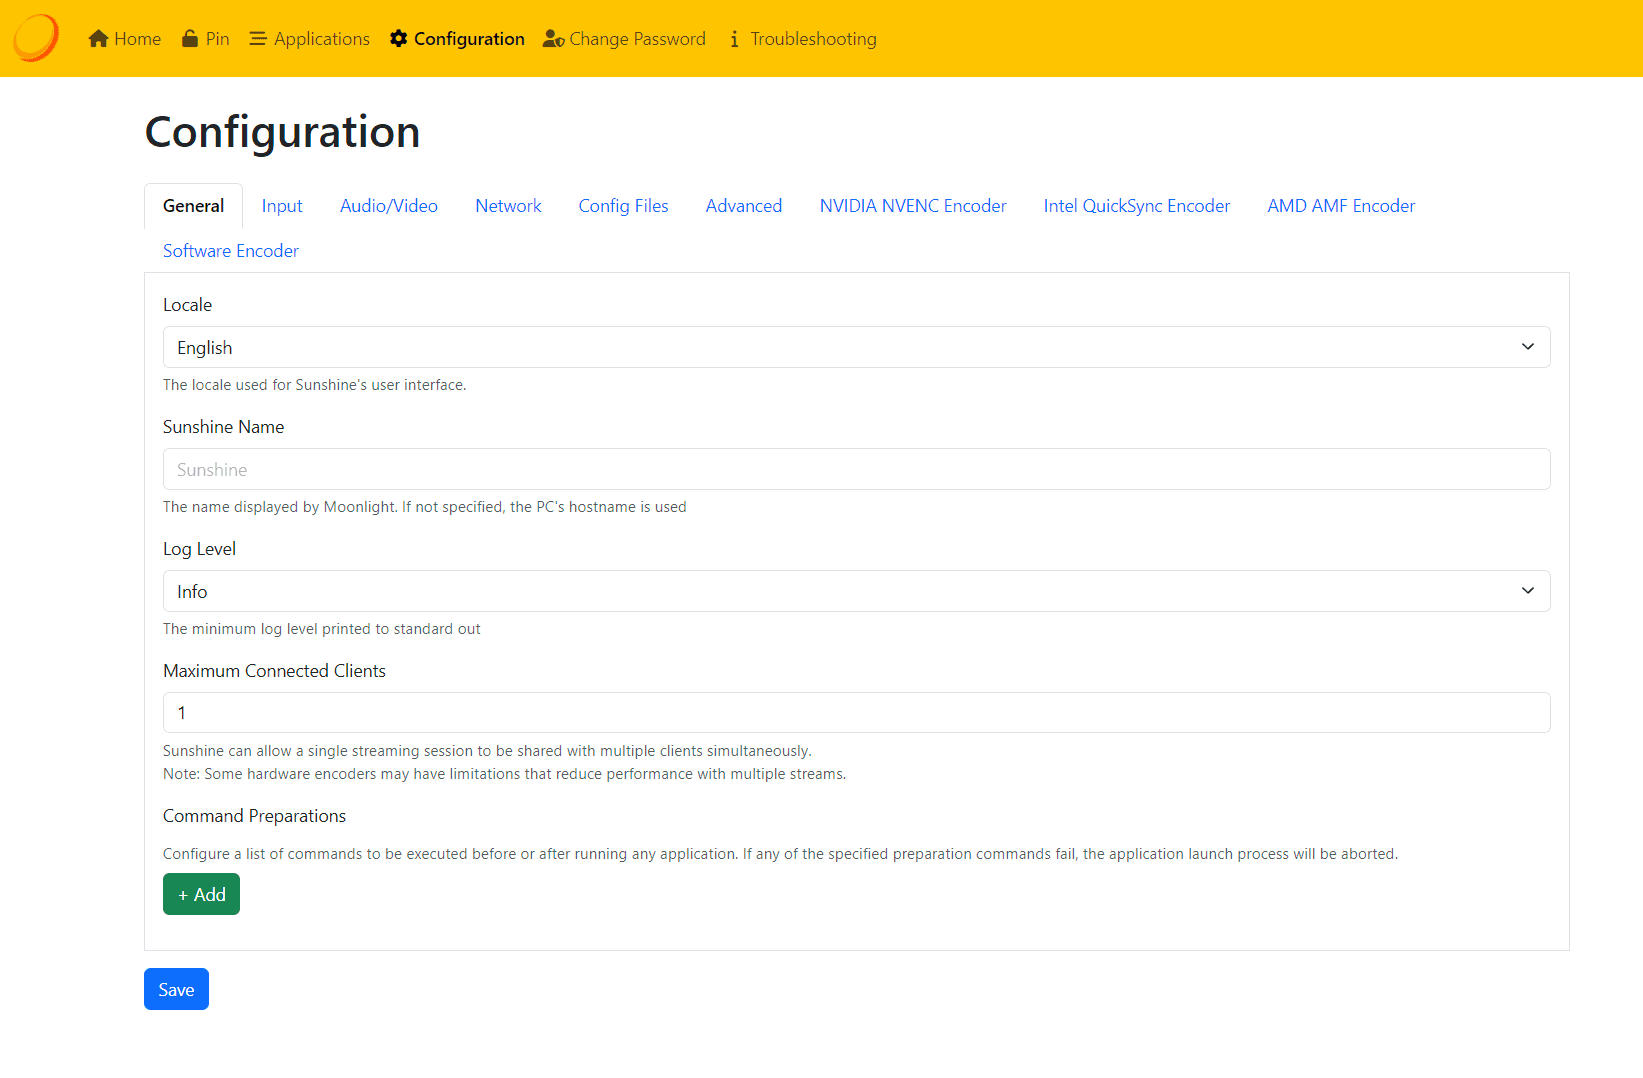
Task: Open the NVIDIA NVENC Encoder tab
Action: pyautogui.click(x=913, y=206)
